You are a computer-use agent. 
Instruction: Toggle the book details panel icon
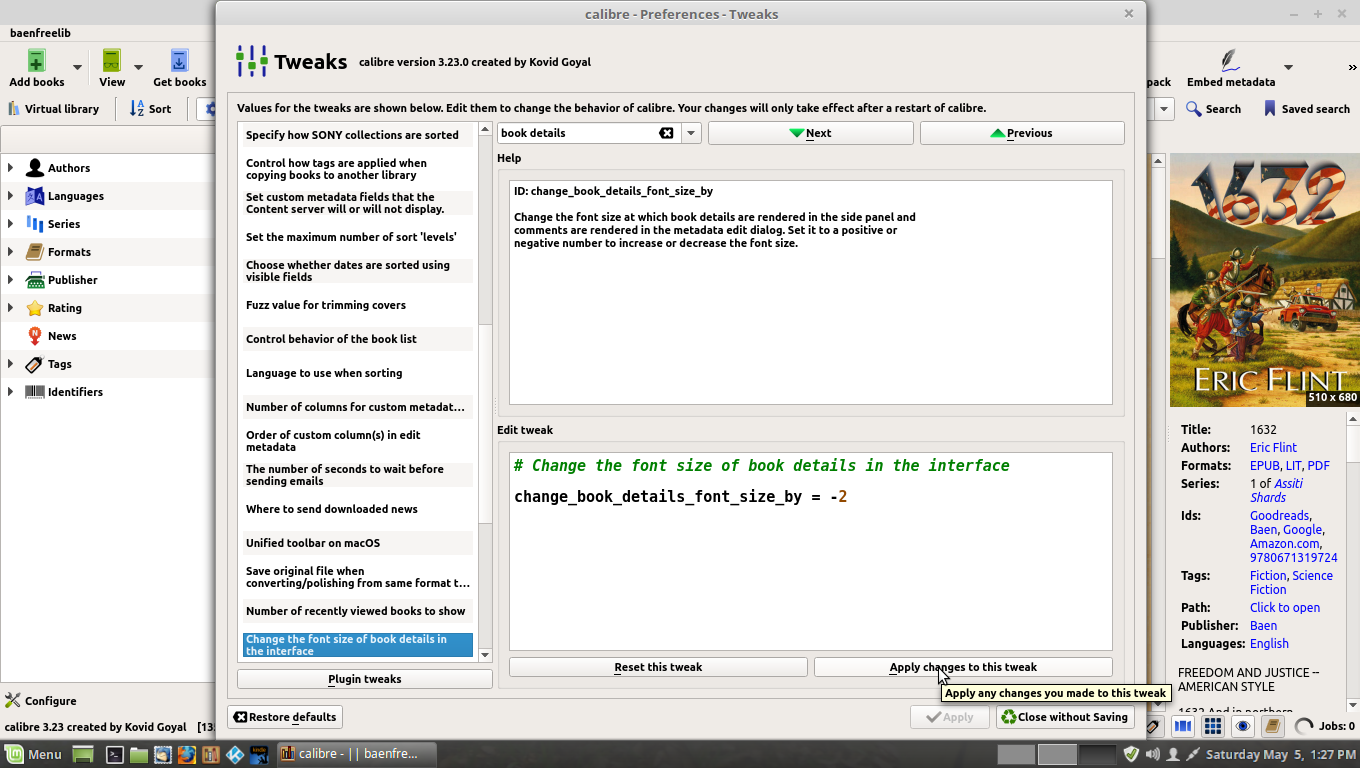[1272, 727]
